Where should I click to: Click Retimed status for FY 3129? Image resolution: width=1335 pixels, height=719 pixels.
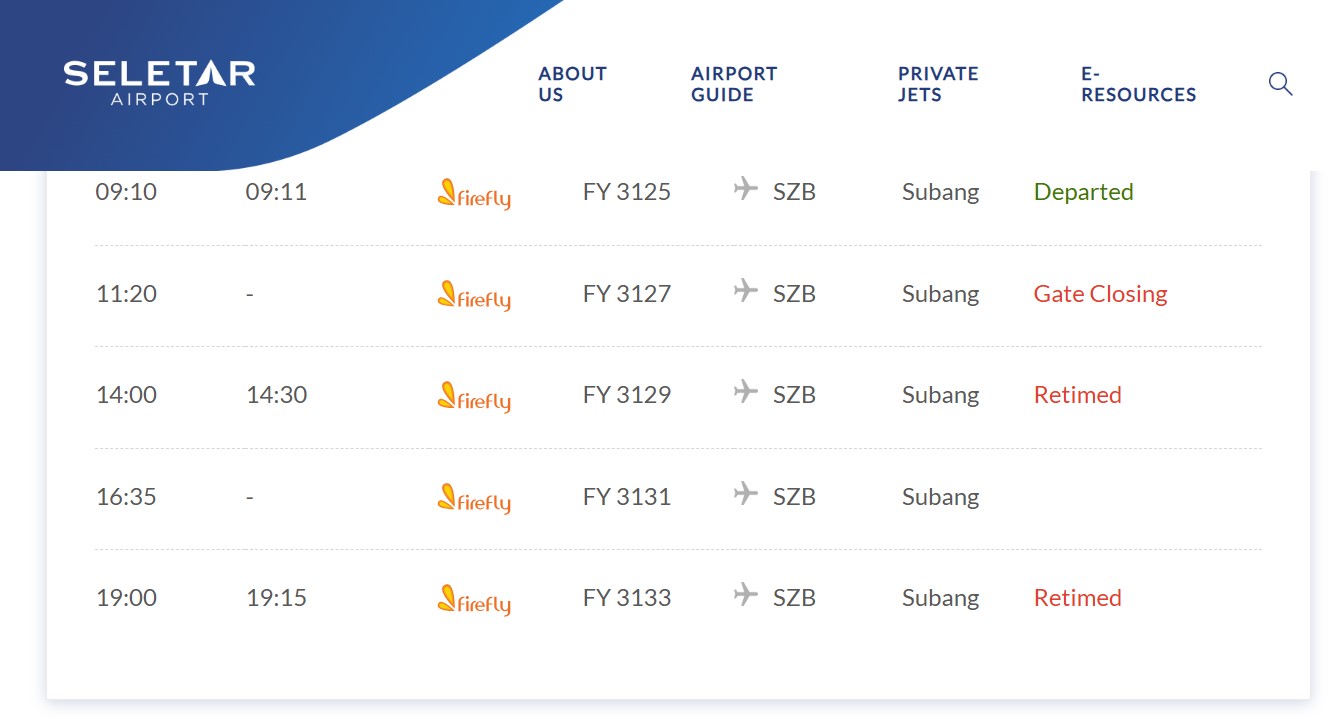pyautogui.click(x=1077, y=395)
